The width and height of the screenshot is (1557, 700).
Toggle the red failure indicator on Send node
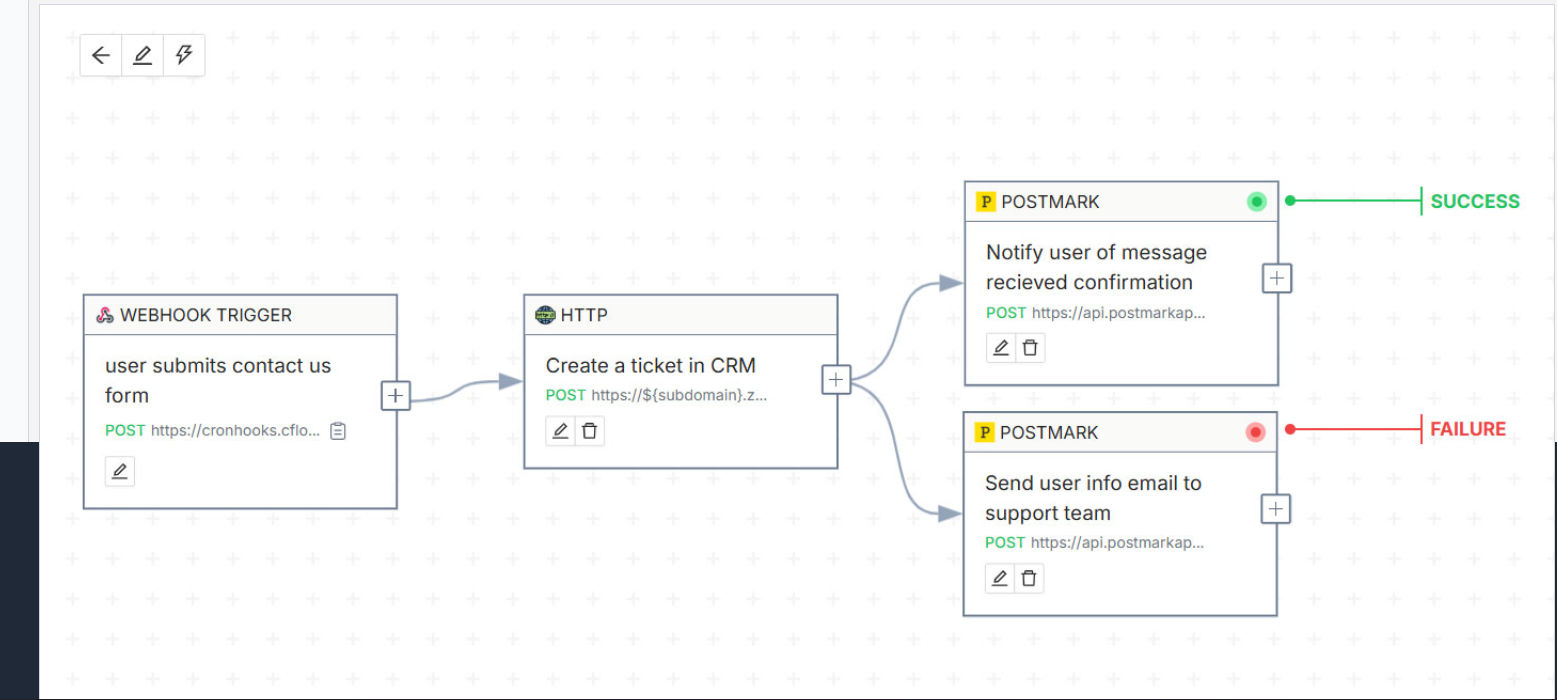pyautogui.click(x=1254, y=432)
